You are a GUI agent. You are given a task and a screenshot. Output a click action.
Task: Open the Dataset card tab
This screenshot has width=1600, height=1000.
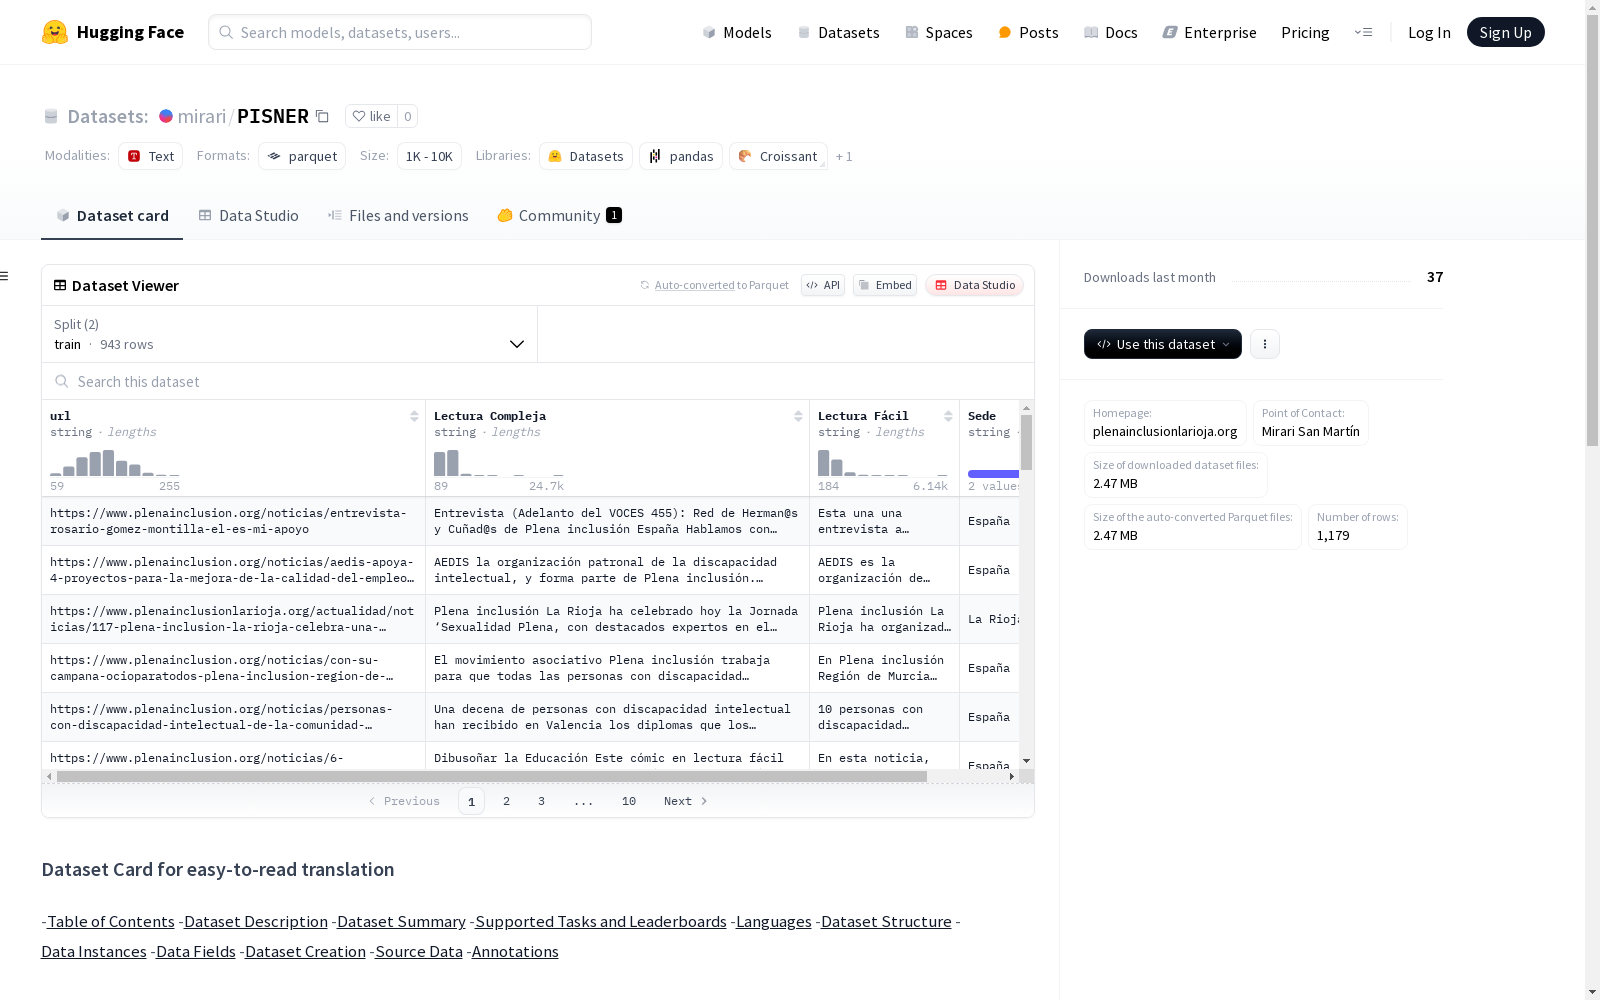[112, 216]
